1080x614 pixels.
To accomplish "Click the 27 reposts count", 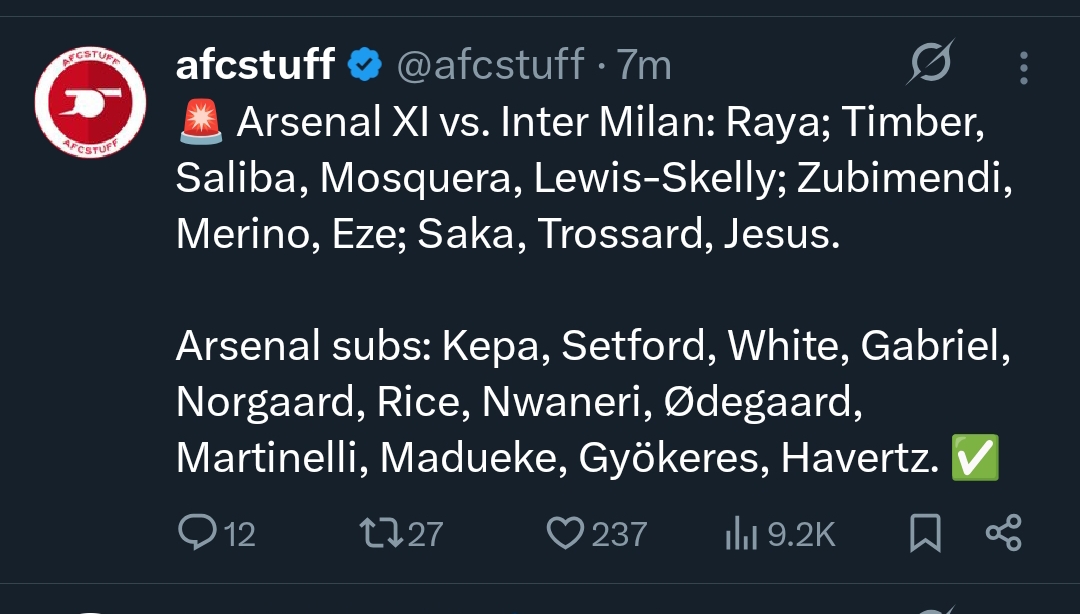I will [425, 534].
